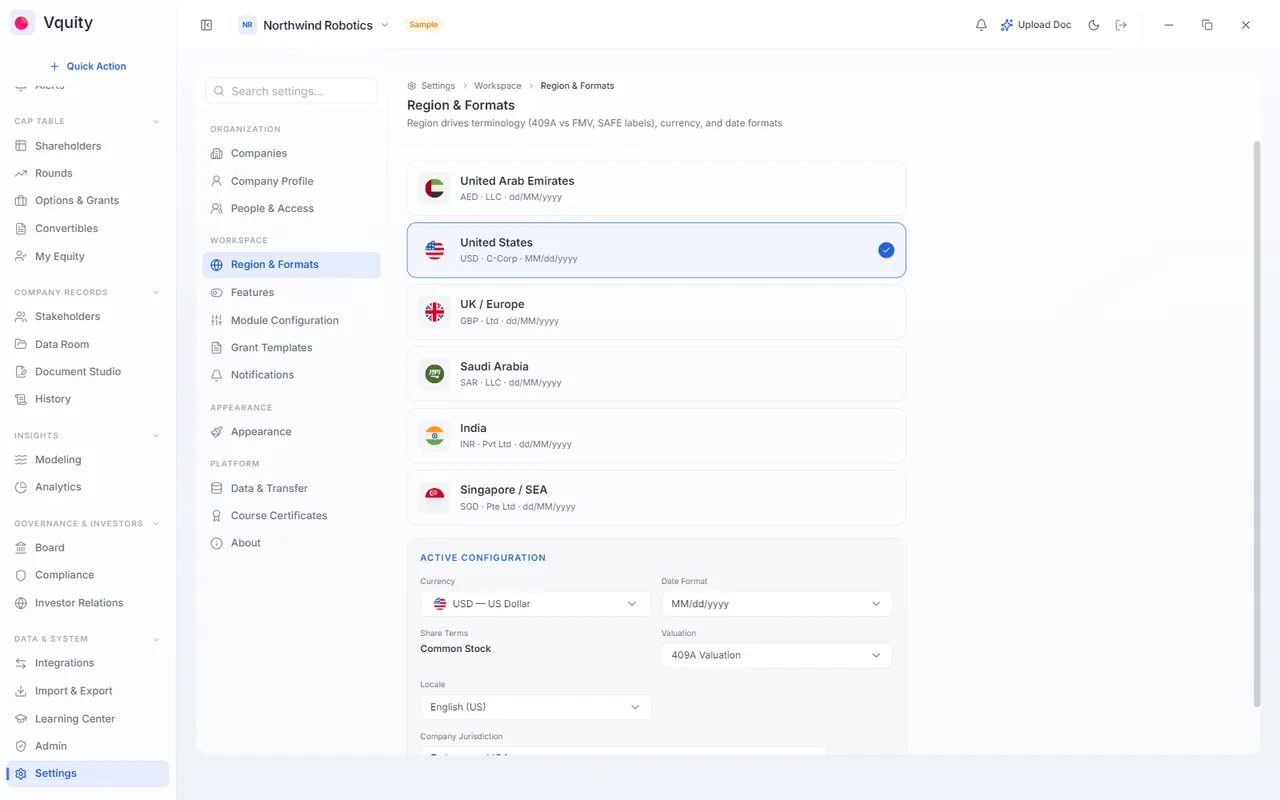Click Learning Center graduation cap icon
Screen dimensions: 1280x800
(21, 719)
